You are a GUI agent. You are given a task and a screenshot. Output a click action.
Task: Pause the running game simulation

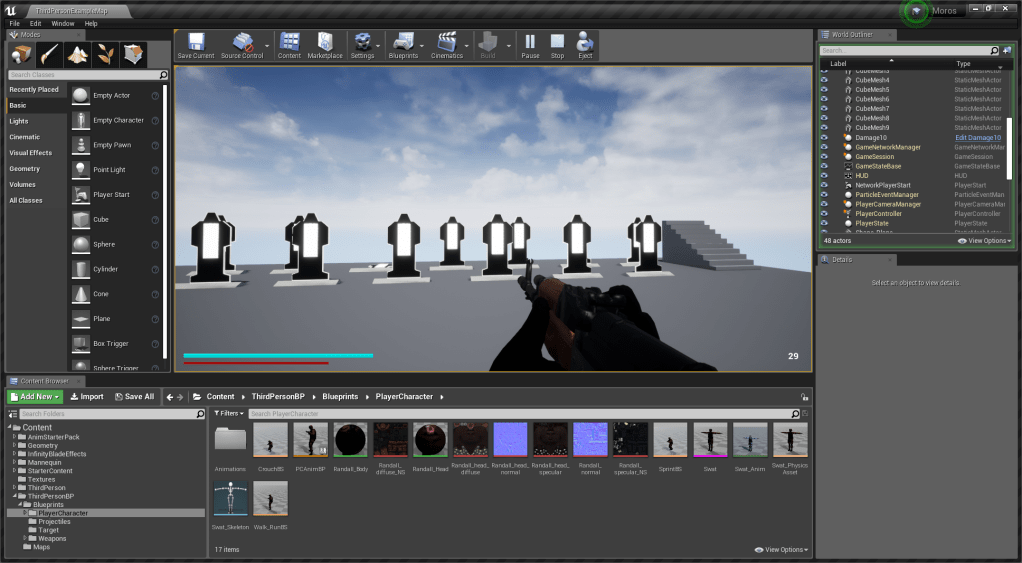pyautogui.click(x=530, y=42)
